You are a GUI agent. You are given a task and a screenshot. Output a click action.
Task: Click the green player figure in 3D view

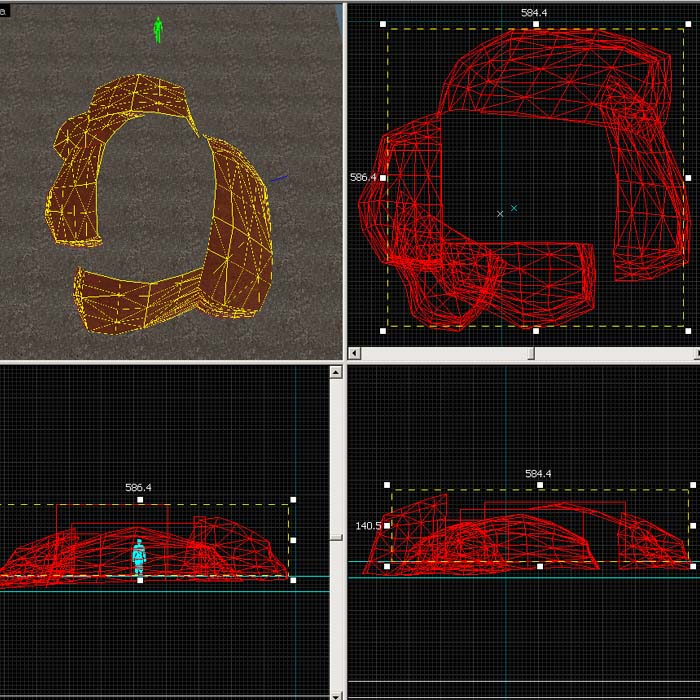tap(157, 30)
